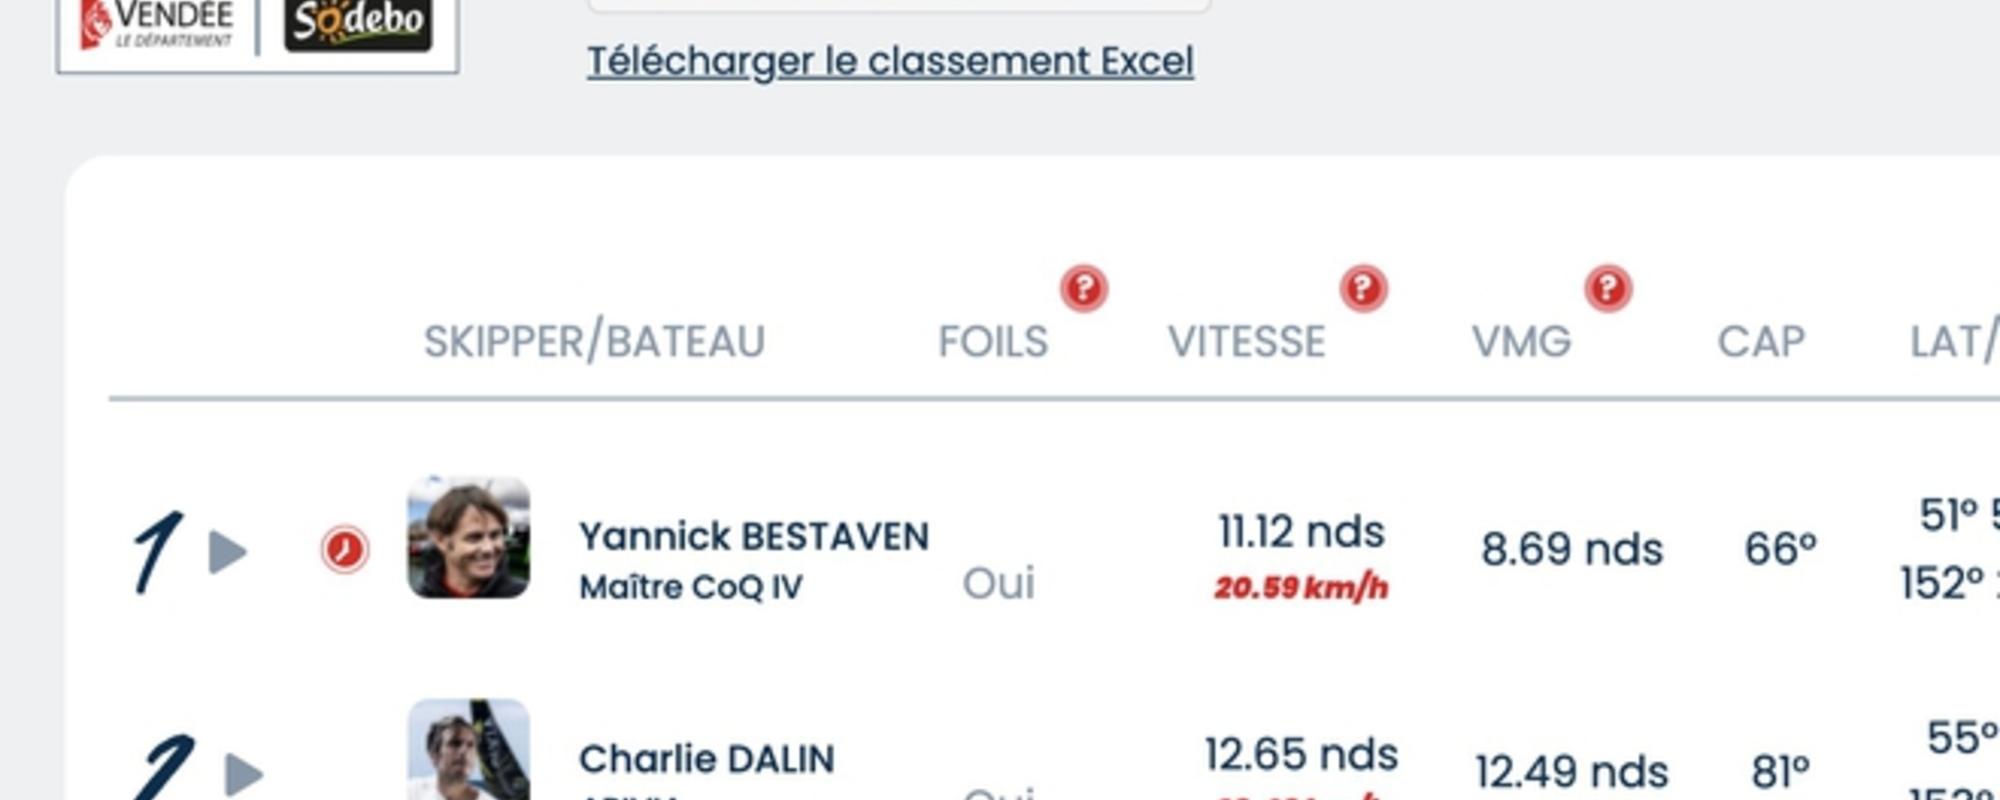Open Charlie Dalin's portrait thumbnail

point(468,752)
